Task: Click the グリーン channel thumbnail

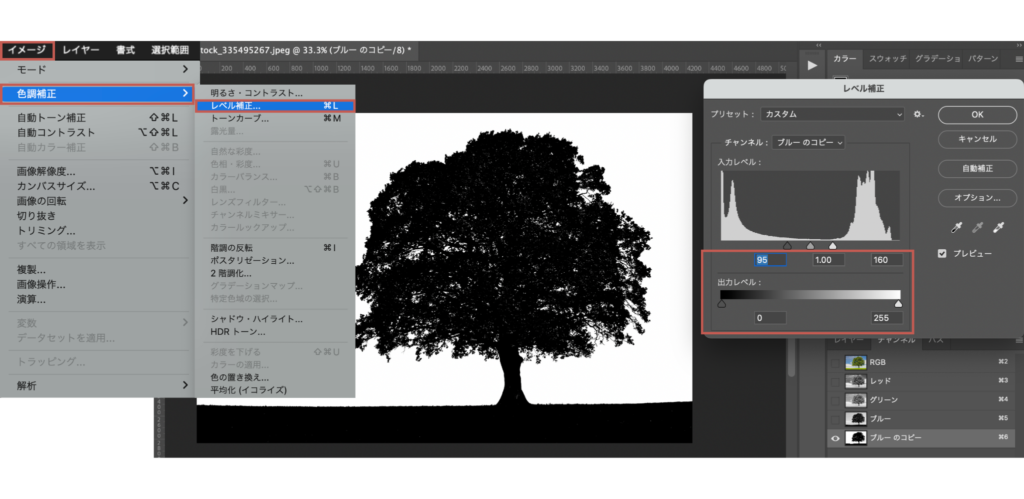Action: point(856,400)
